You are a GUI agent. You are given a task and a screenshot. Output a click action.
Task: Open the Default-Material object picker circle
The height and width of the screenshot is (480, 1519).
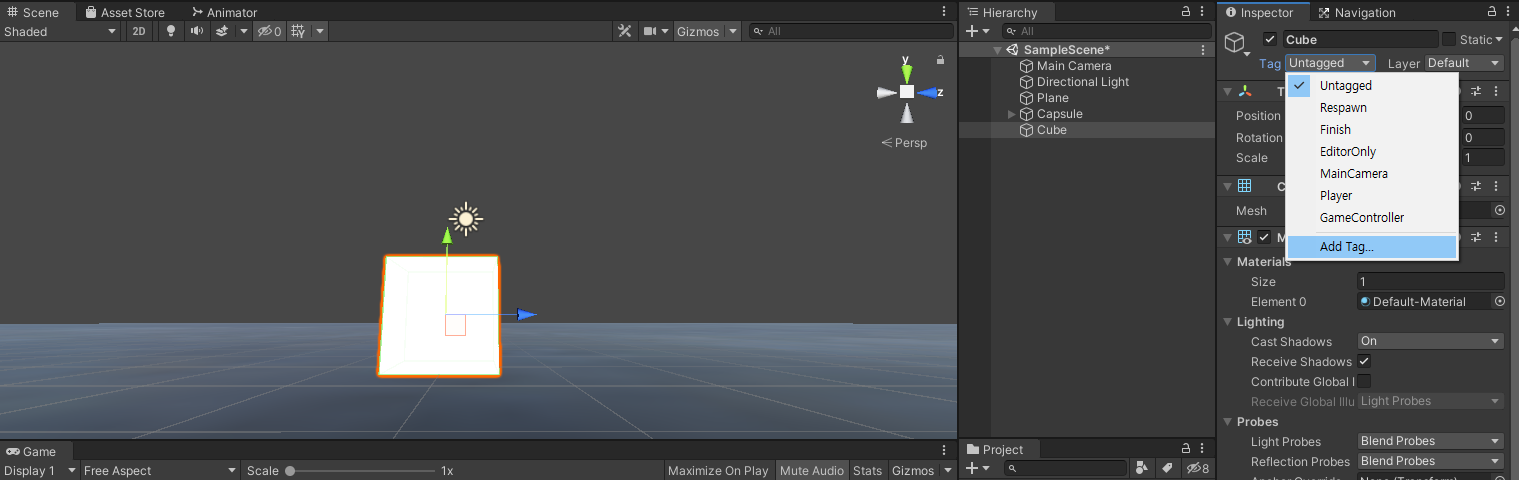click(x=1499, y=301)
